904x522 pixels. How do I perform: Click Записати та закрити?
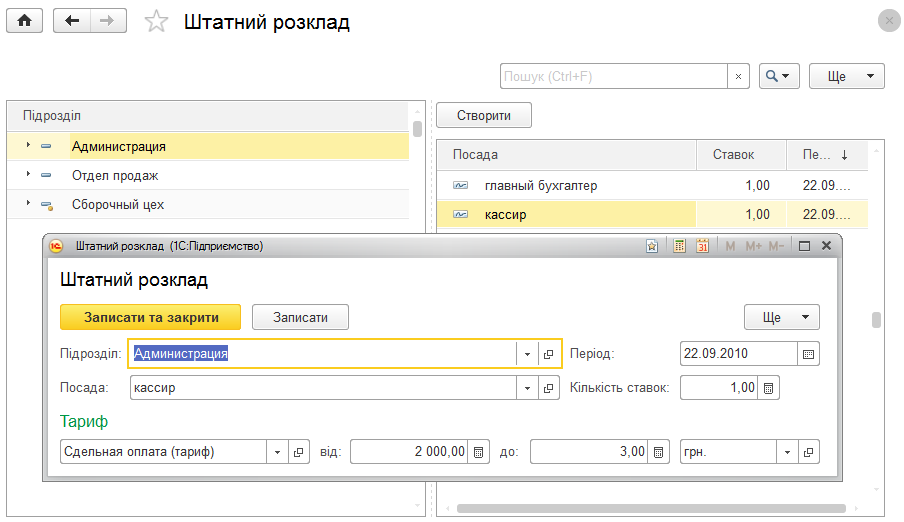coord(150,317)
